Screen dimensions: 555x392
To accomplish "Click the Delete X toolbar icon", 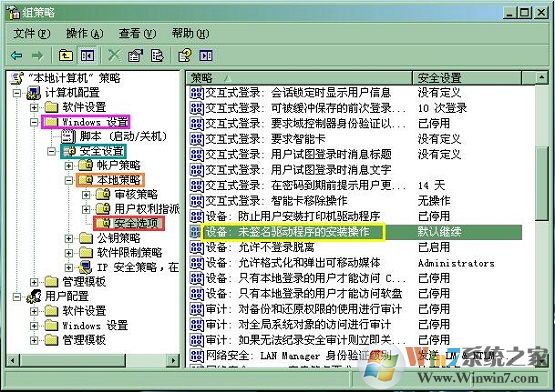I will 114,56.
